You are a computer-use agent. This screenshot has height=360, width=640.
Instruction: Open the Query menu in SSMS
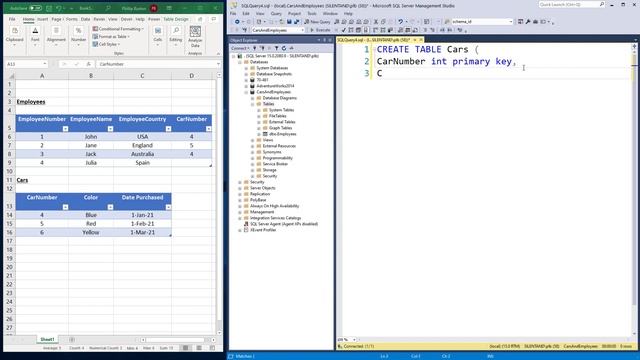[276, 13]
